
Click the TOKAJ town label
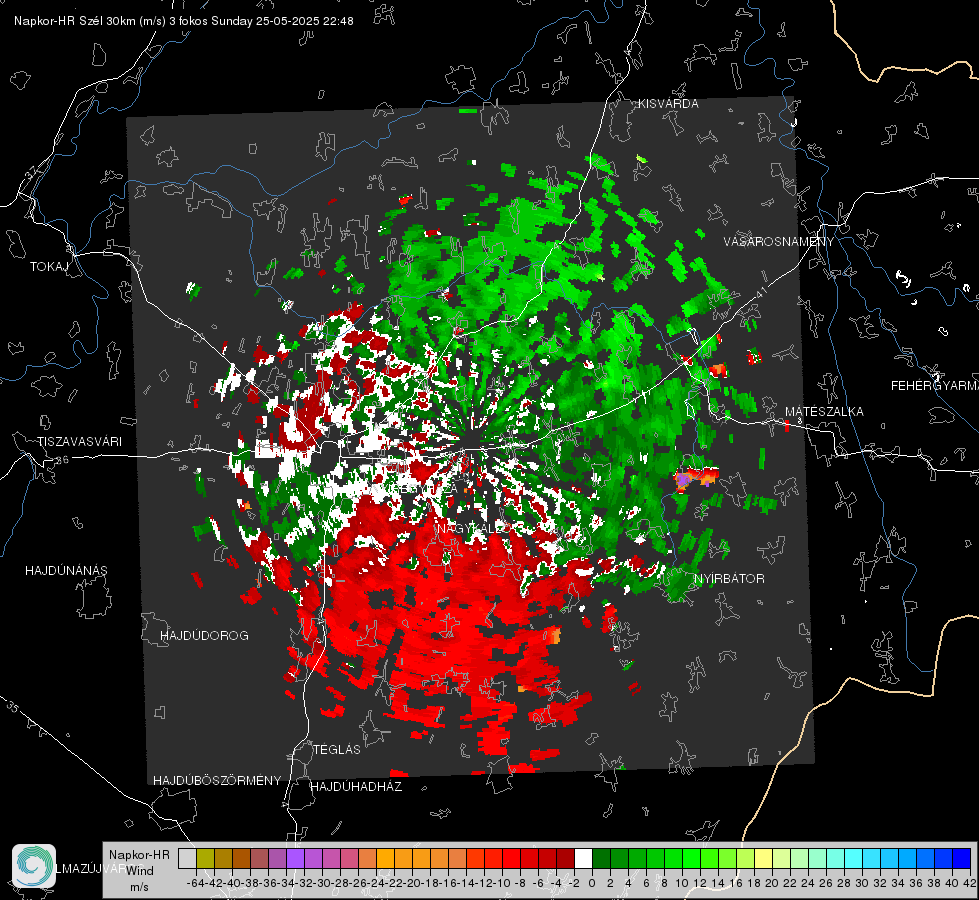coord(49,267)
